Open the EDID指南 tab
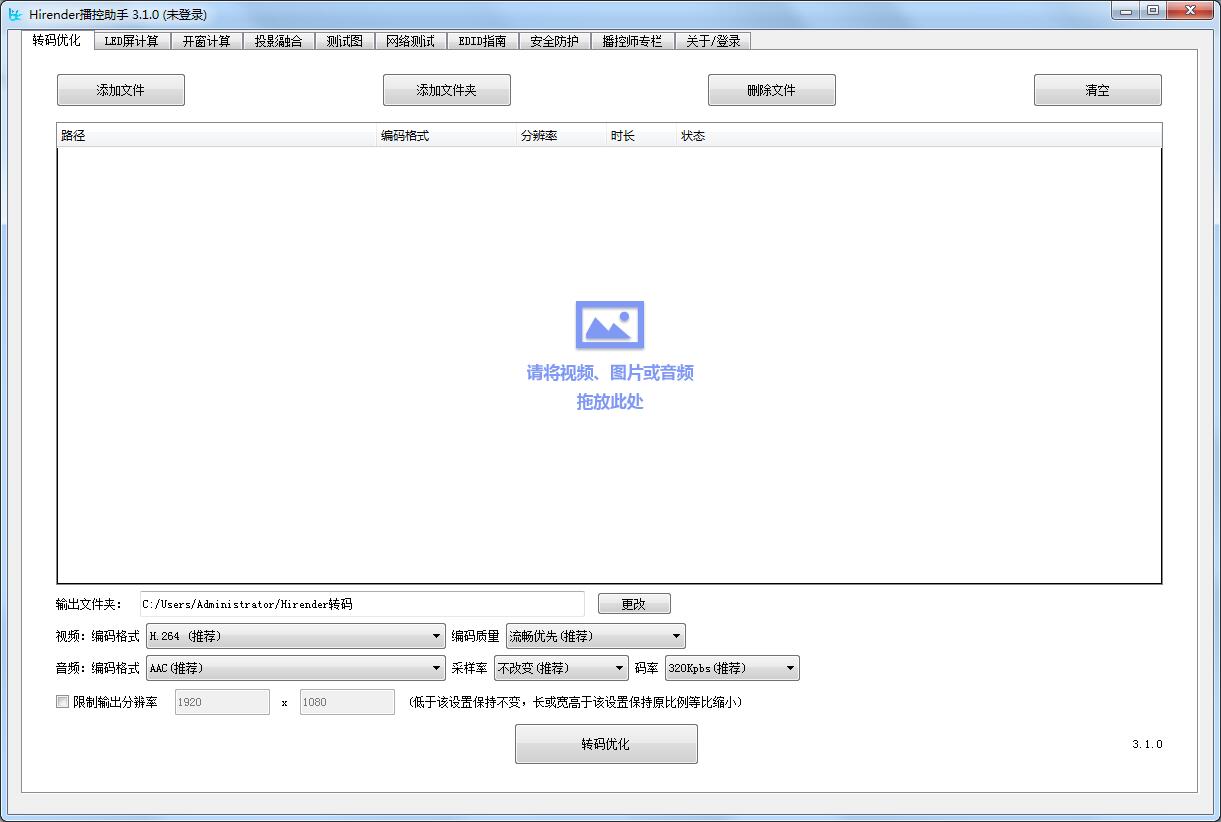1221x822 pixels. click(482, 41)
